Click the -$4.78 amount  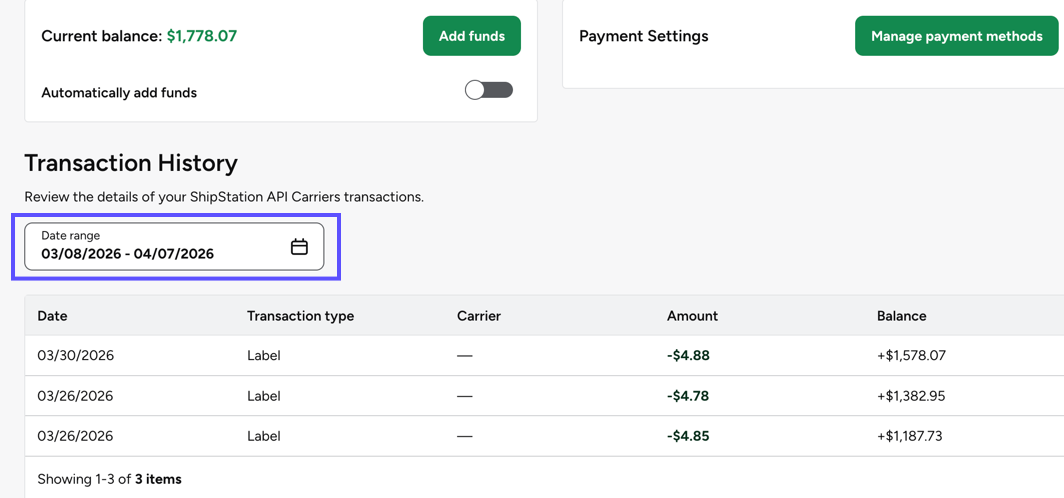coord(688,396)
